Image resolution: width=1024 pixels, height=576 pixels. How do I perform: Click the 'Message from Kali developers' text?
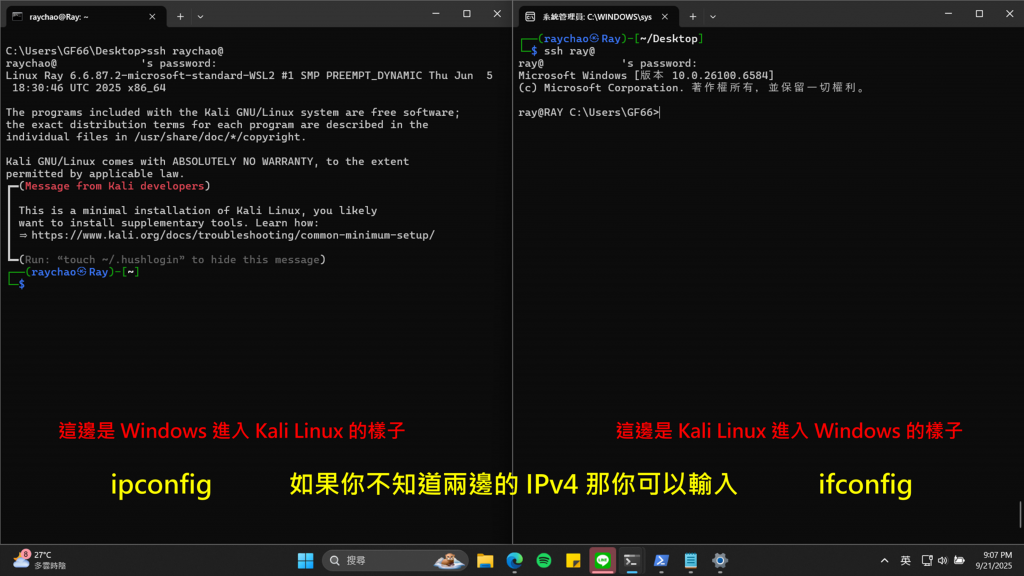pyautogui.click(x=114, y=186)
